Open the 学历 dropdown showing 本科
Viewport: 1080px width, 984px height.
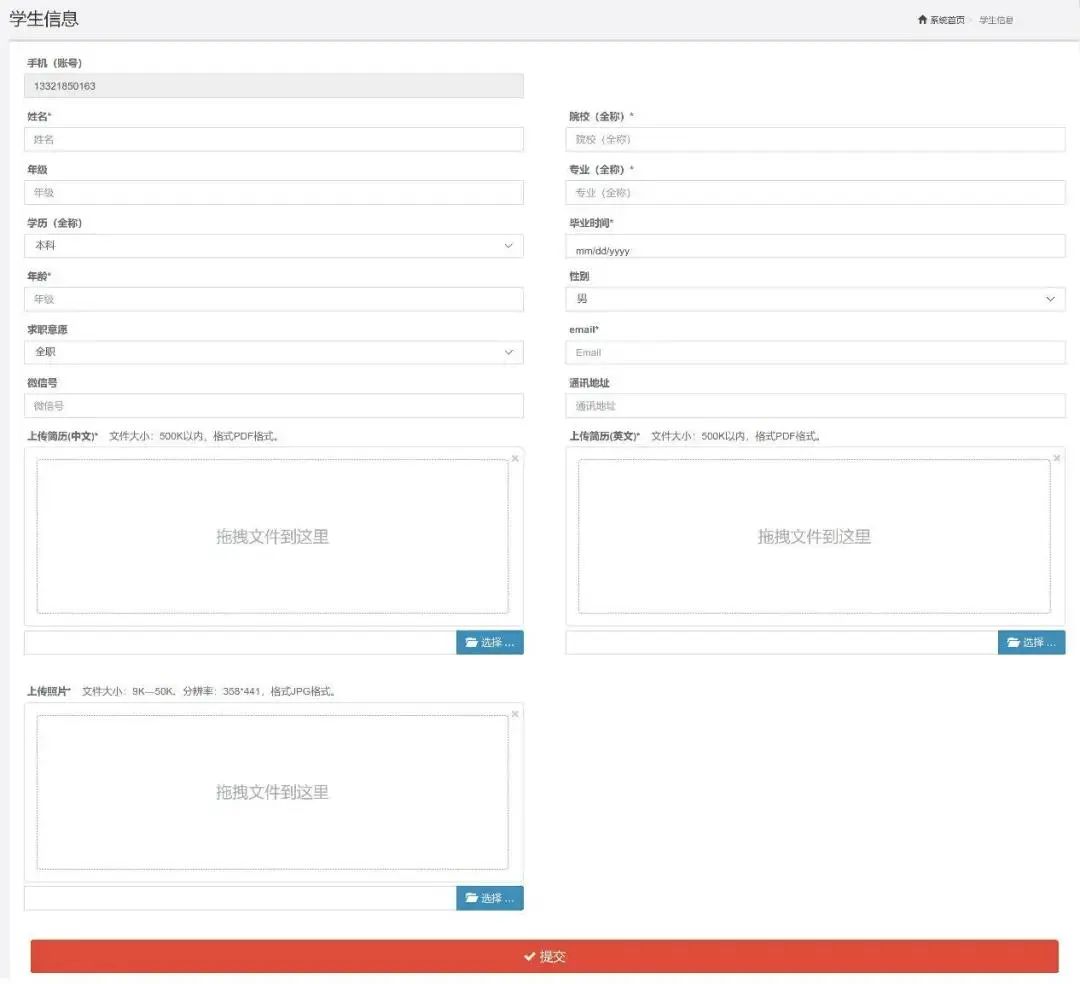pos(273,245)
